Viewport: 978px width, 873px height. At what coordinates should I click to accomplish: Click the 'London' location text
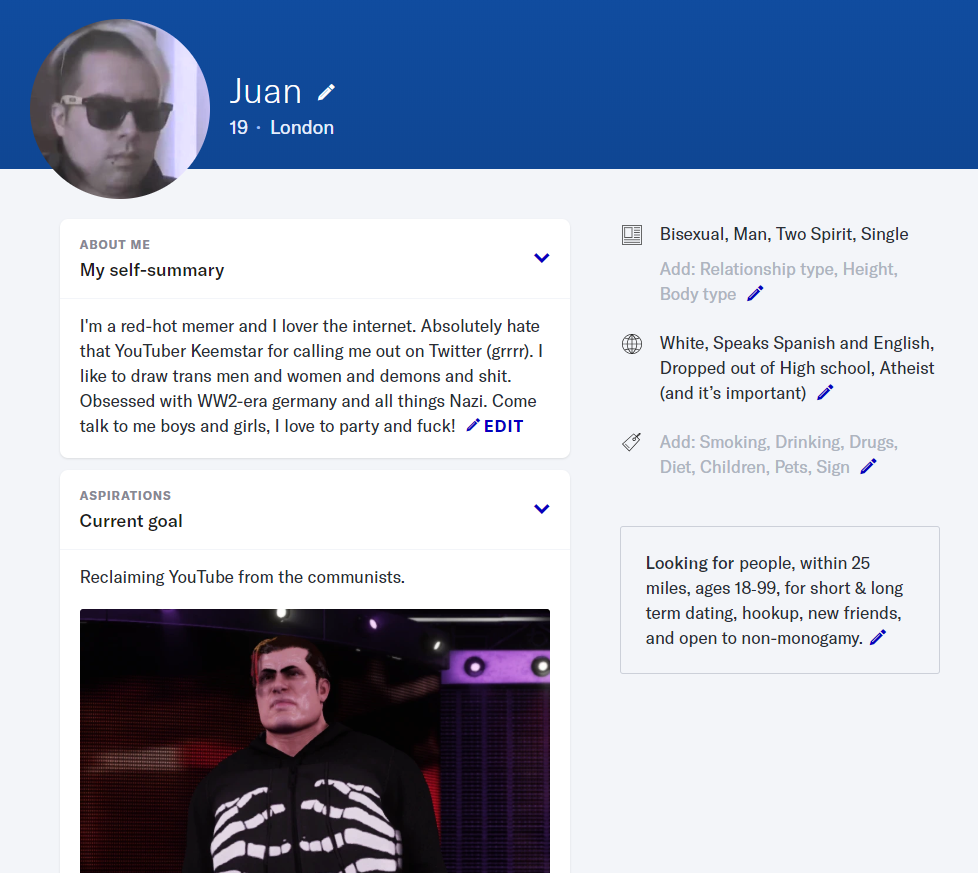pyautogui.click(x=302, y=128)
